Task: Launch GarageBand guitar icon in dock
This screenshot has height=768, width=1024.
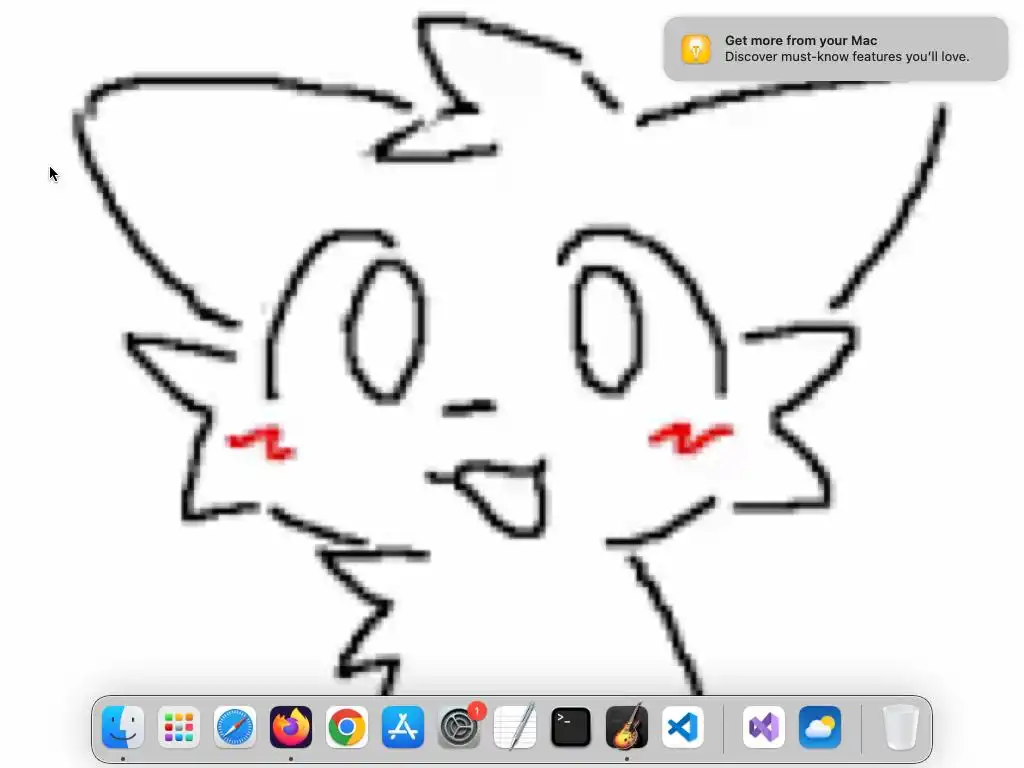Action: [x=627, y=727]
